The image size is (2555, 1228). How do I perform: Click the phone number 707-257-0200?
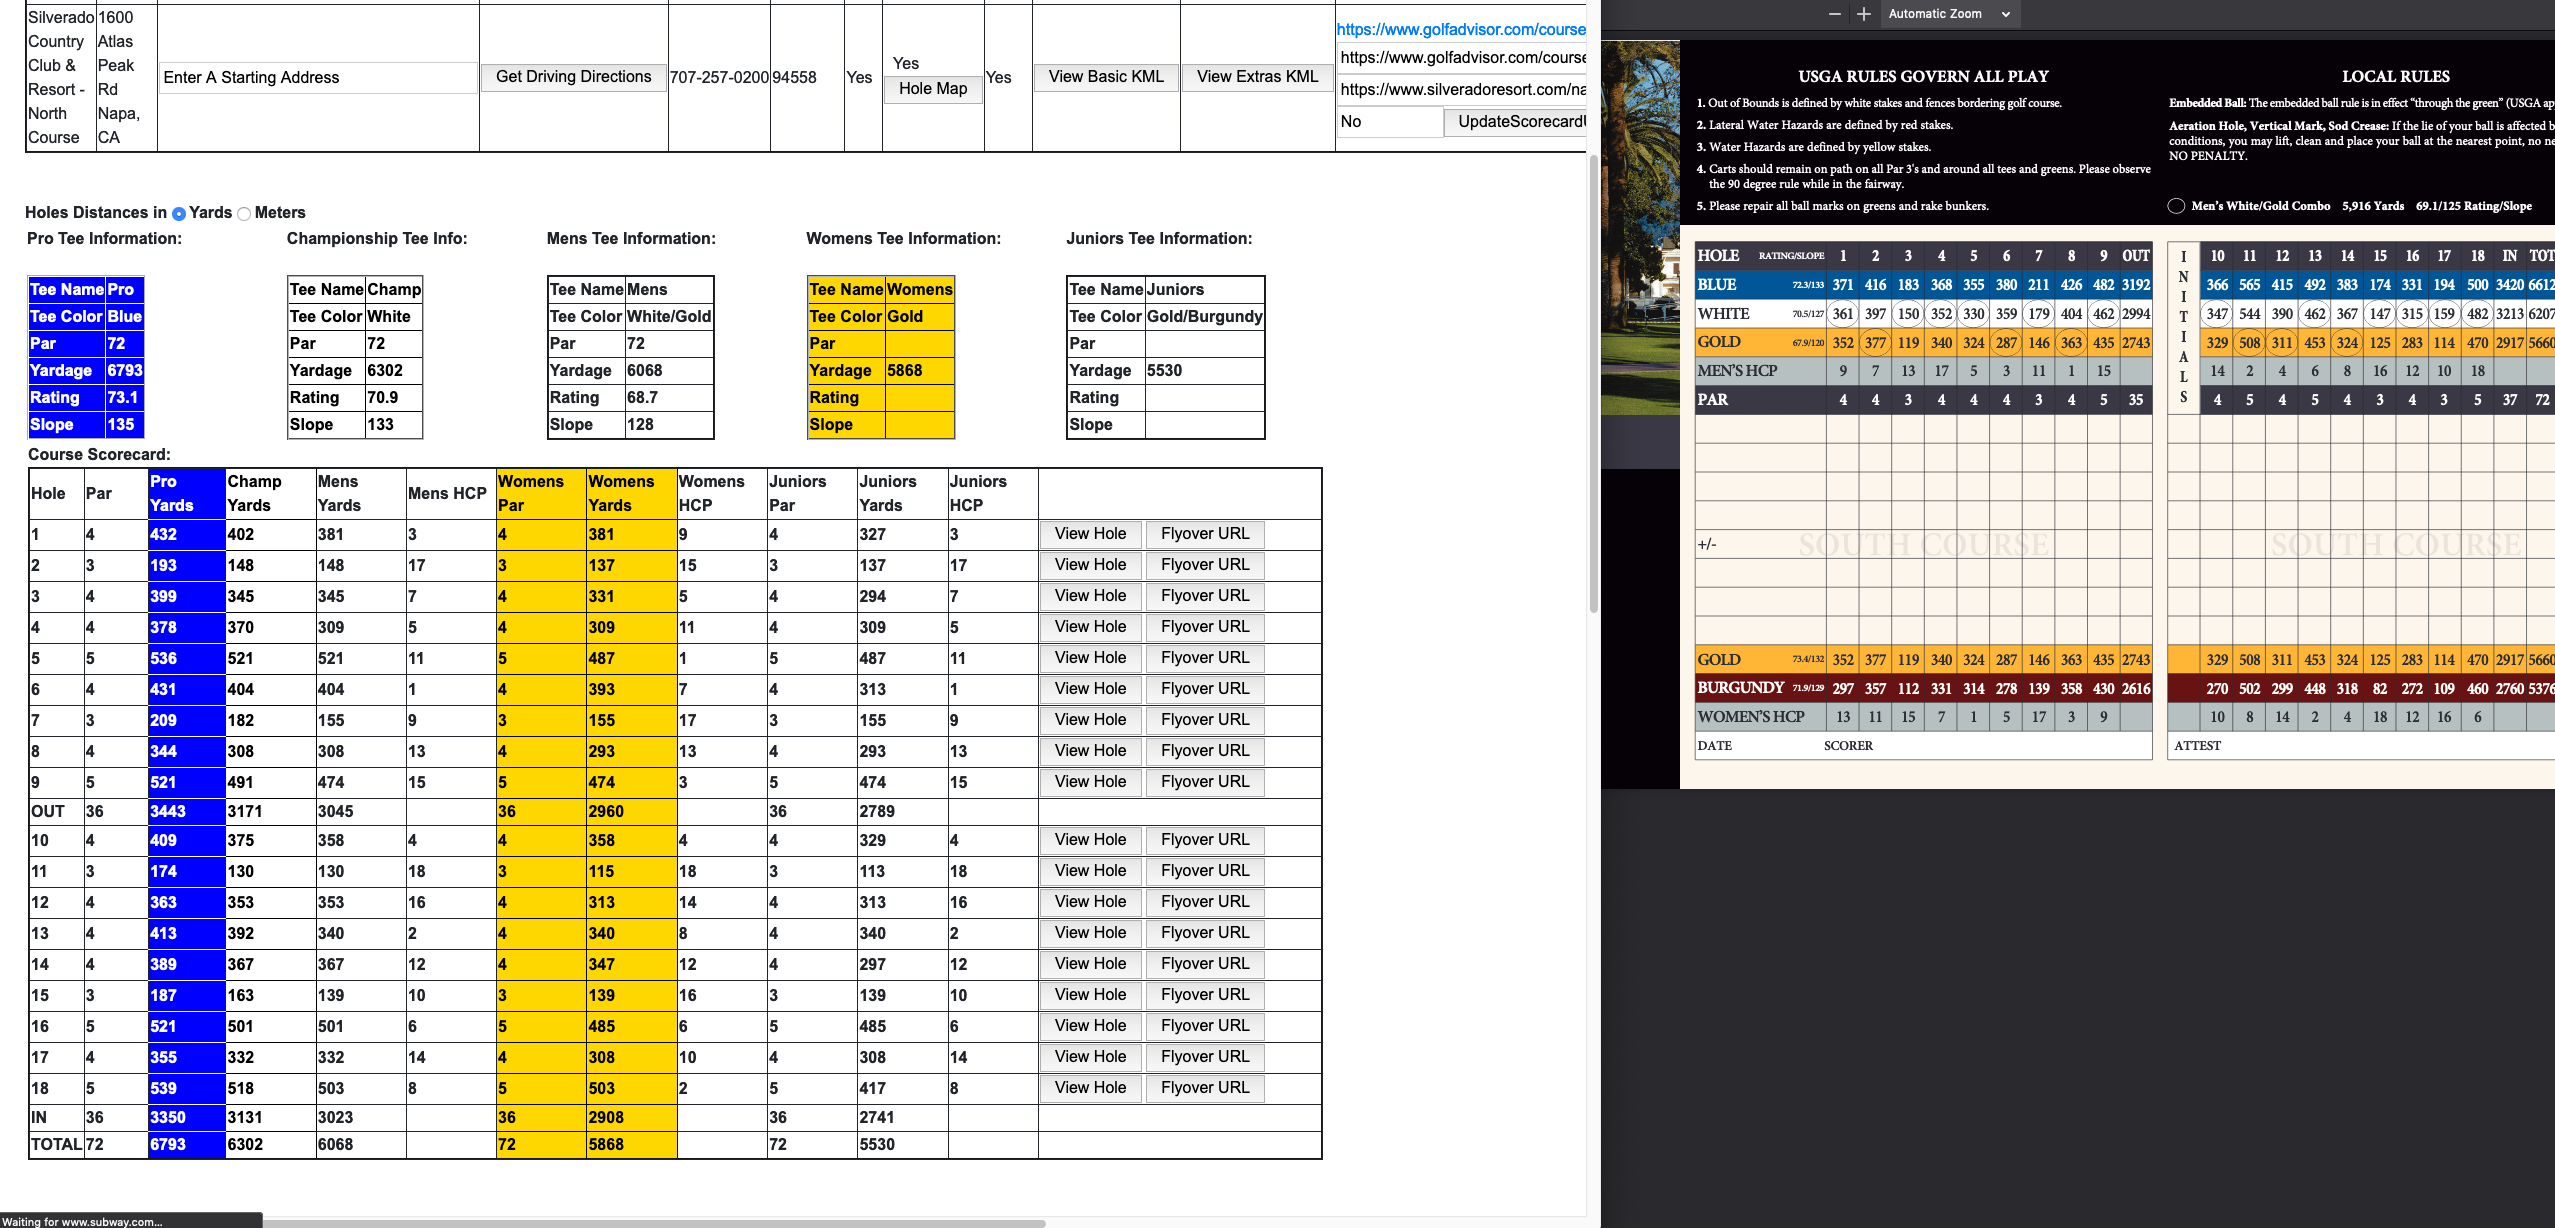pyautogui.click(x=719, y=77)
